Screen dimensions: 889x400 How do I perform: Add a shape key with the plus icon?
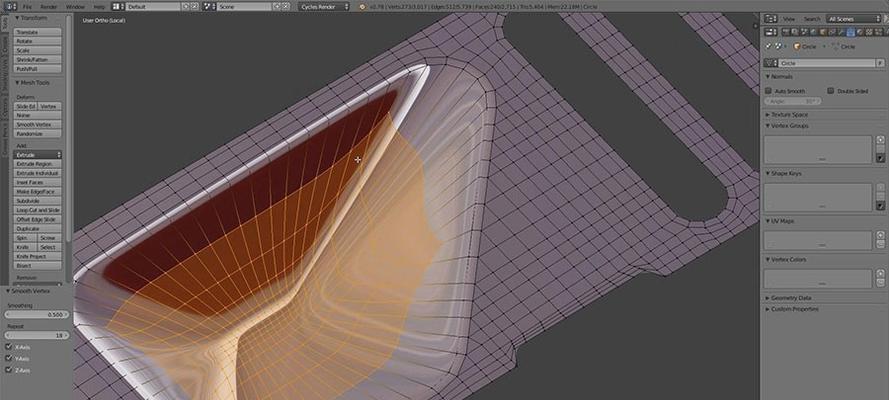pyautogui.click(x=880, y=188)
